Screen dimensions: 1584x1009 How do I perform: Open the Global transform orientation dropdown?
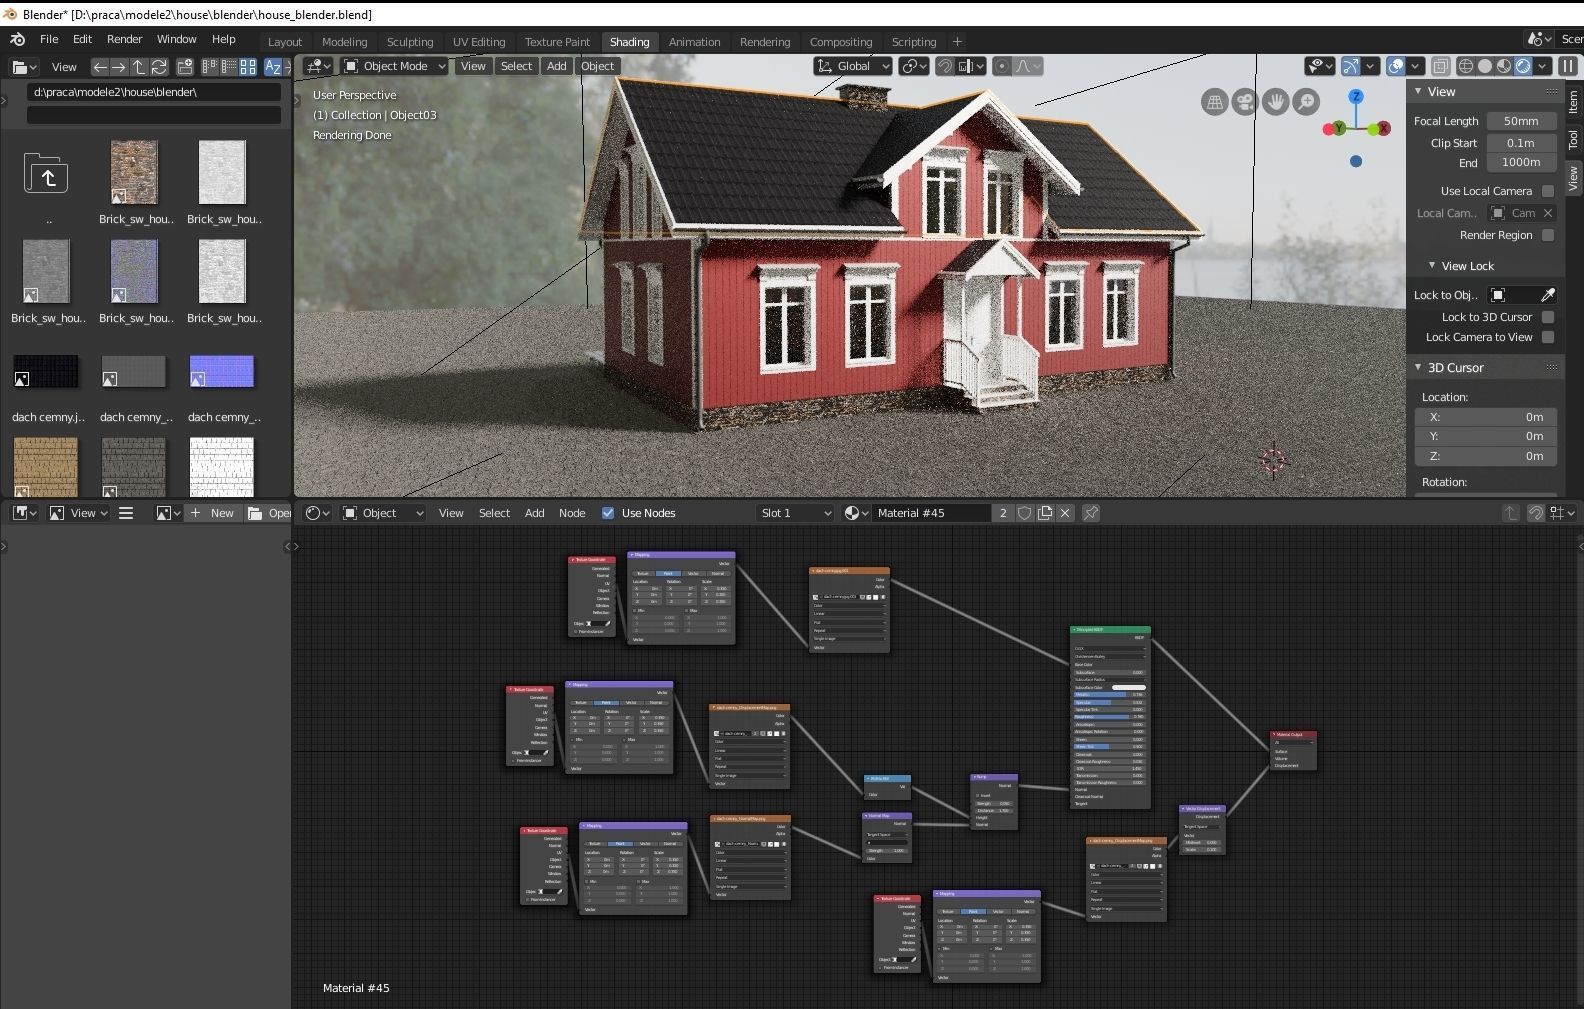[853, 66]
